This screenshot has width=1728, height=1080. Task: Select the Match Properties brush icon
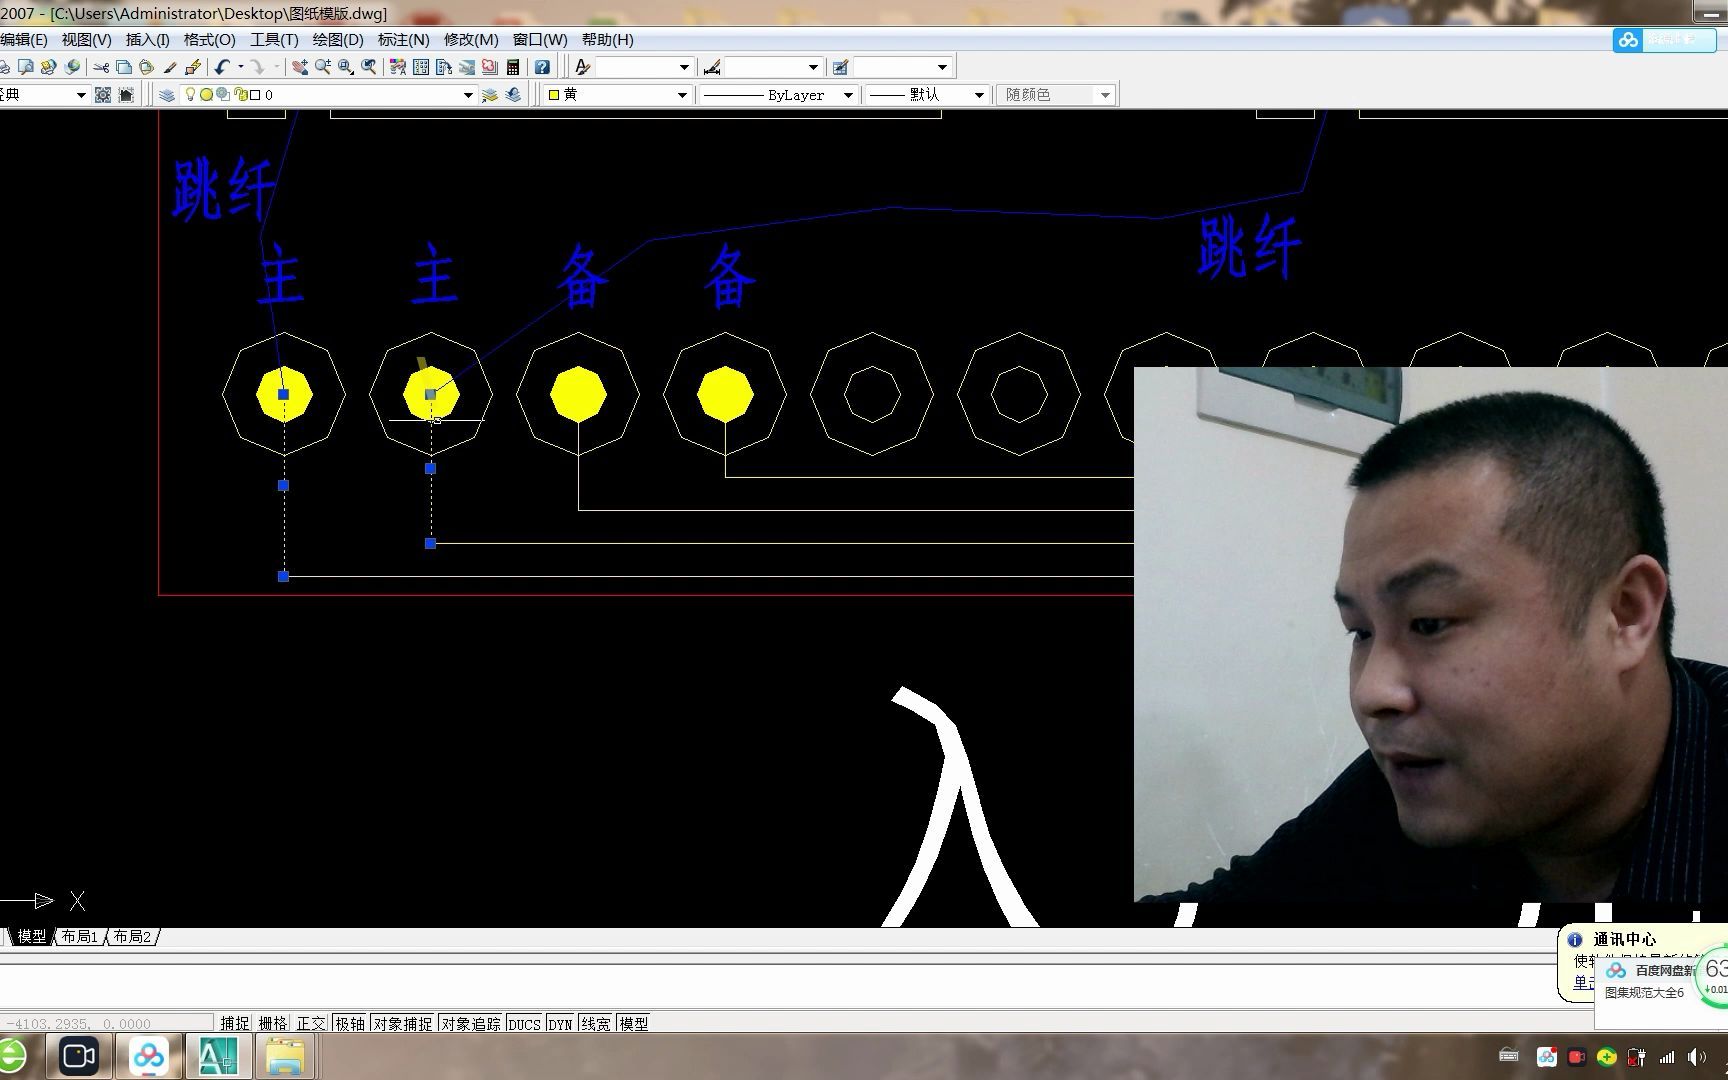pos(170,67)
